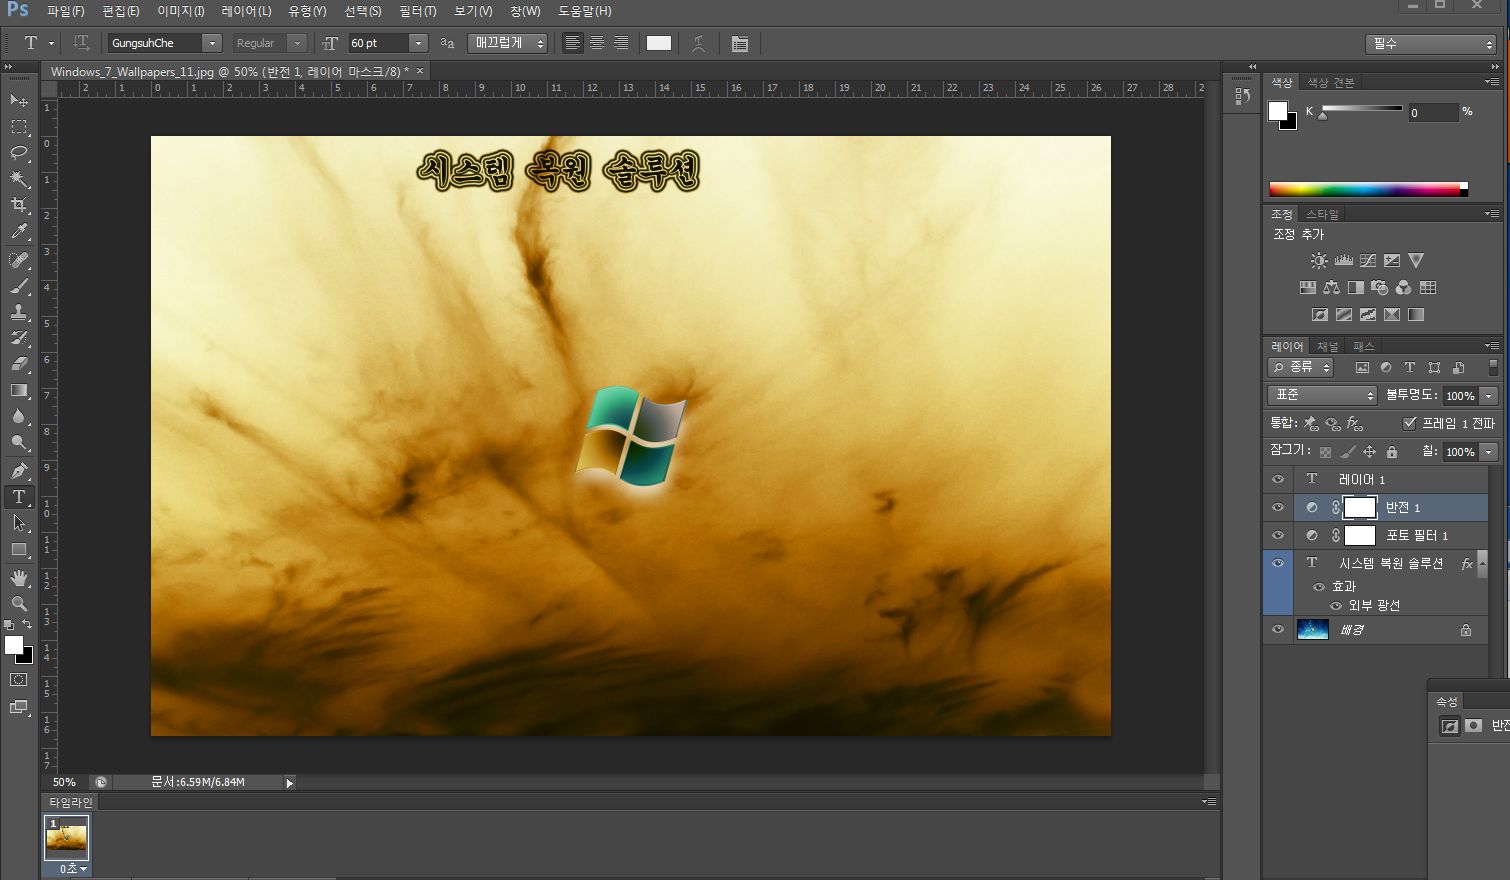Open the 파일(F) menu

(x=66, y=11)
